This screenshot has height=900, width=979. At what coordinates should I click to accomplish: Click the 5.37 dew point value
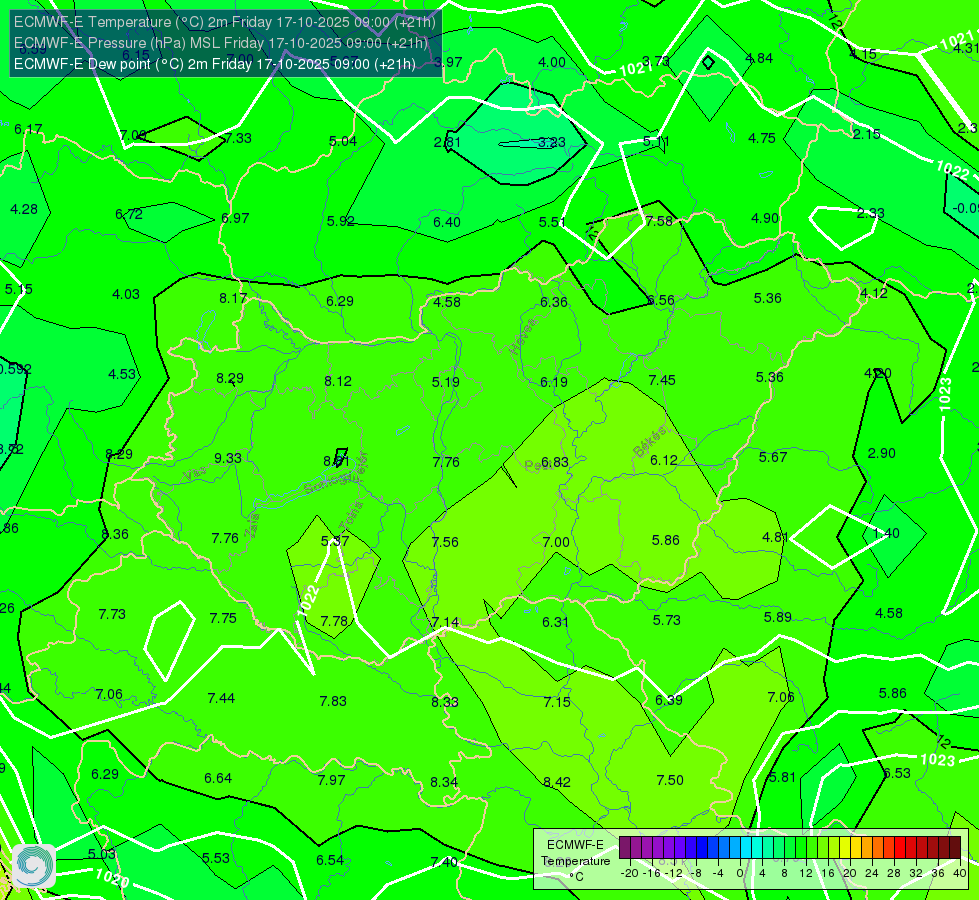pos(335,541)
